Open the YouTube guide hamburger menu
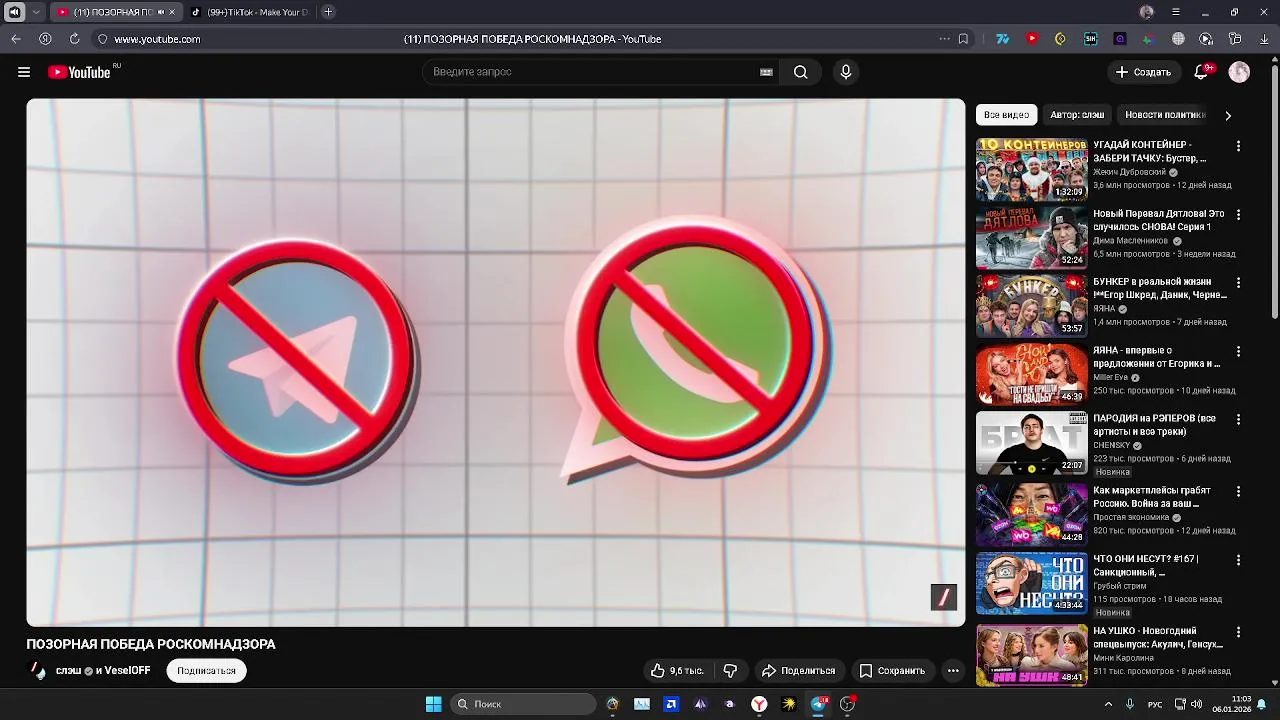1280x720 pixels. 24,72
